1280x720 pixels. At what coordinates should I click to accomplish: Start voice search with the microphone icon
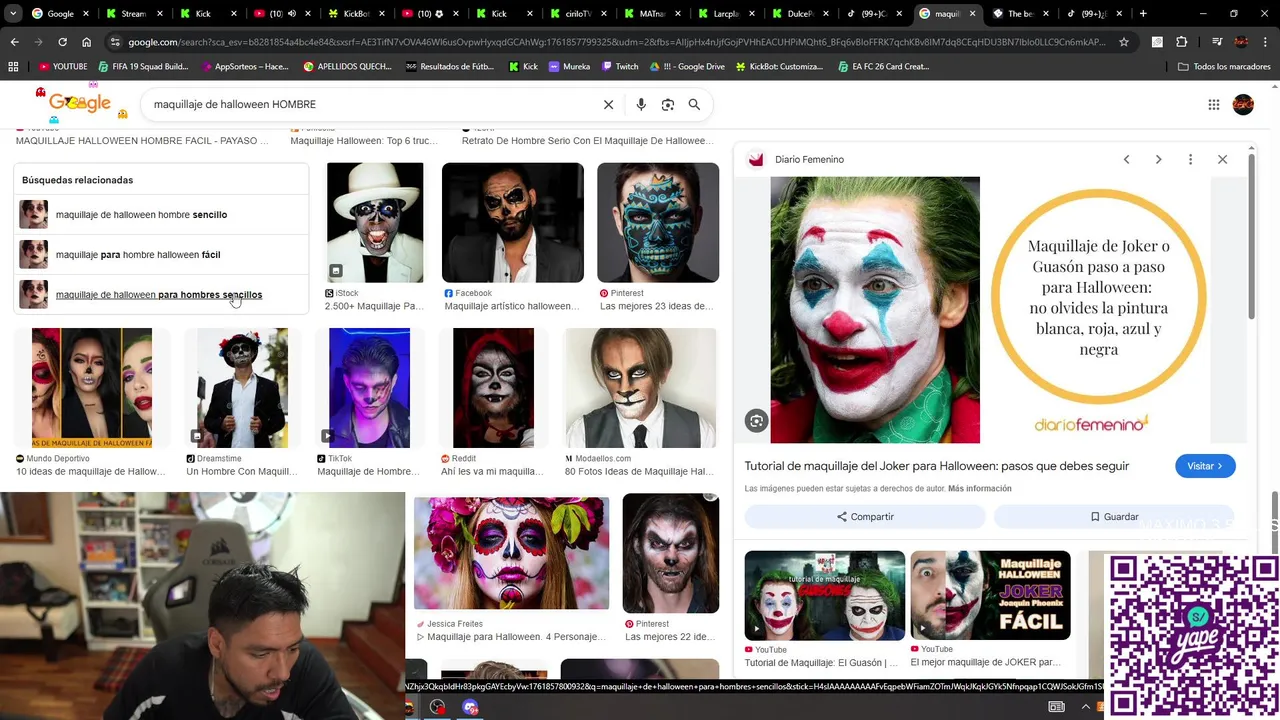tap(641, 104)
